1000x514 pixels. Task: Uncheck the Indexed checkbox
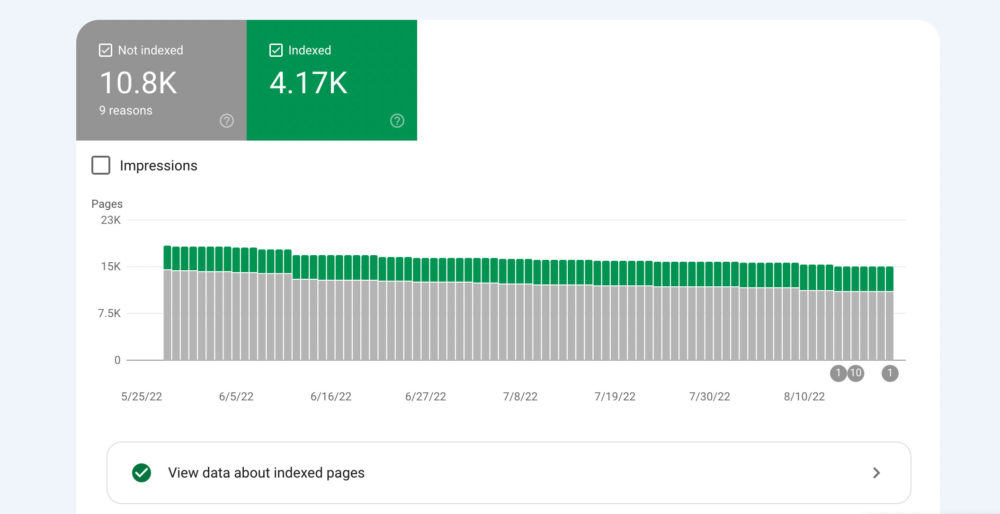(x=276, y=50)
